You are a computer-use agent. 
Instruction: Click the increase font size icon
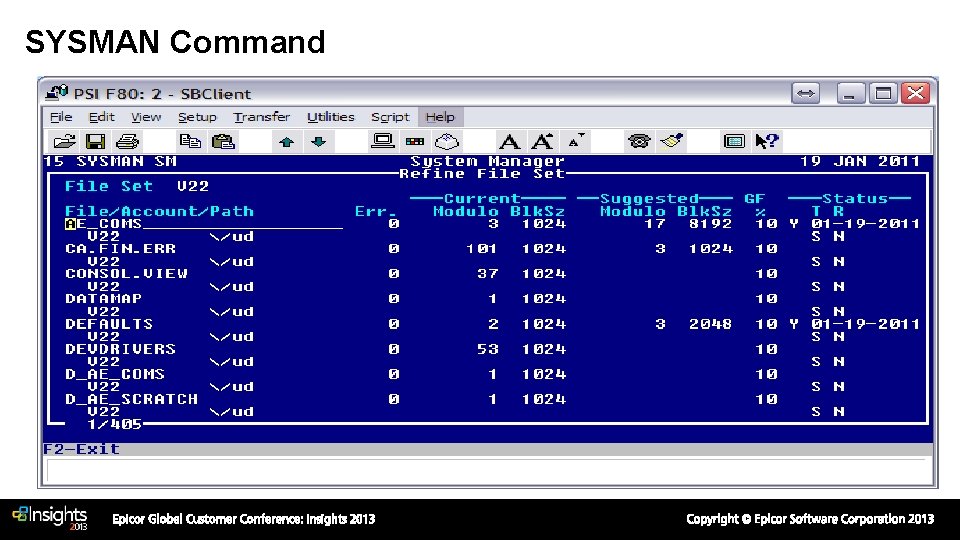[x=542, y=142]
